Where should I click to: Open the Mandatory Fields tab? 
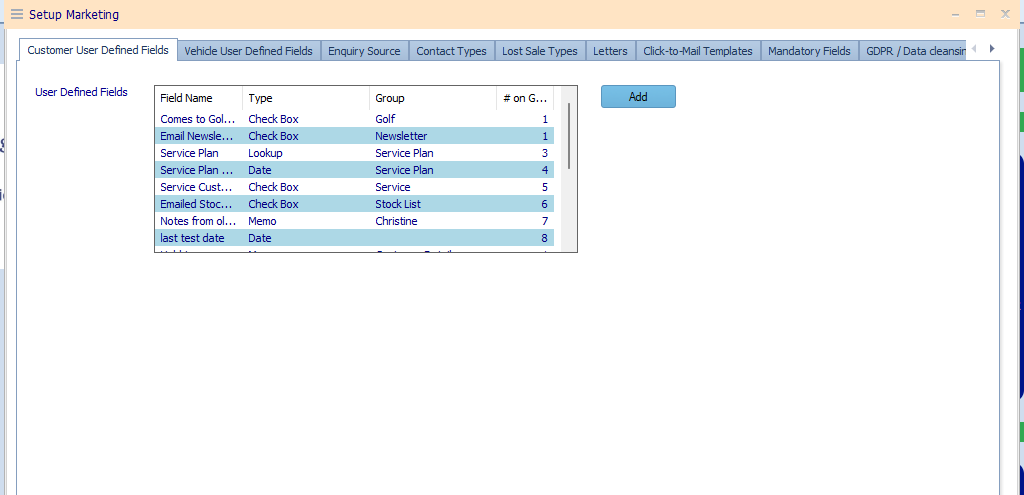tap(809, 51)
